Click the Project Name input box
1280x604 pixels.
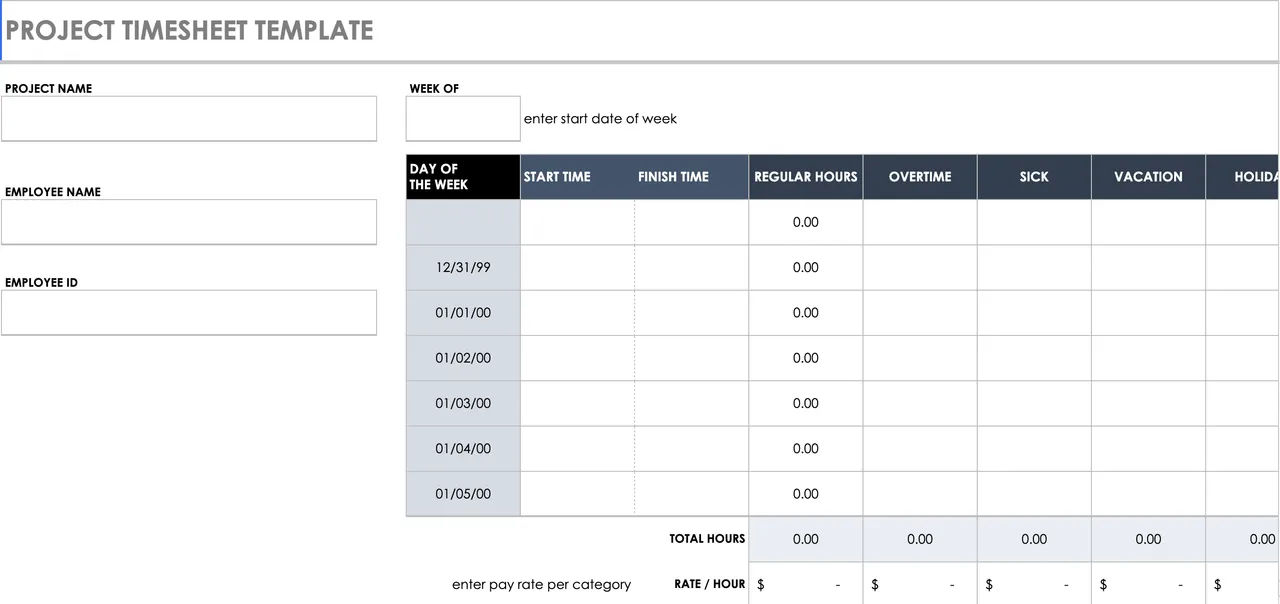click(x=189, y=118)
